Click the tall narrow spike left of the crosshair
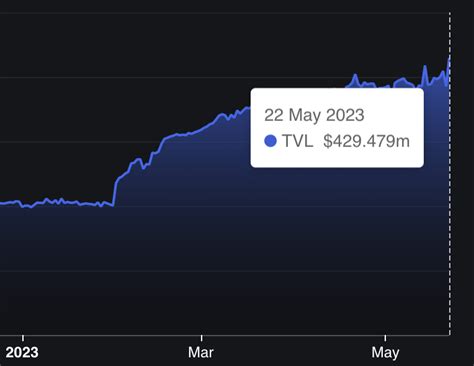The height and width of the screenshot is (366, 474). [x=425, y=75]
